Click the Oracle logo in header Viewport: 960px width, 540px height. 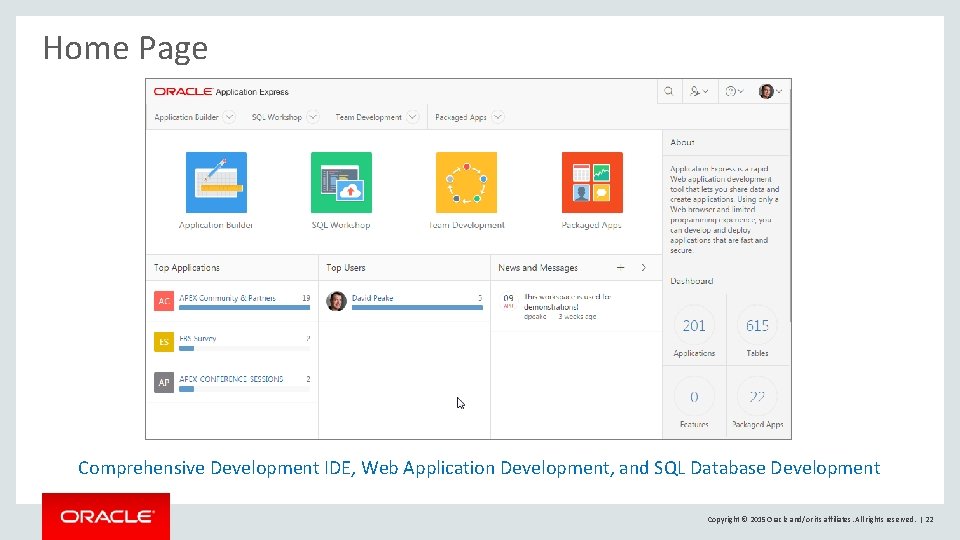click(183, 91)
